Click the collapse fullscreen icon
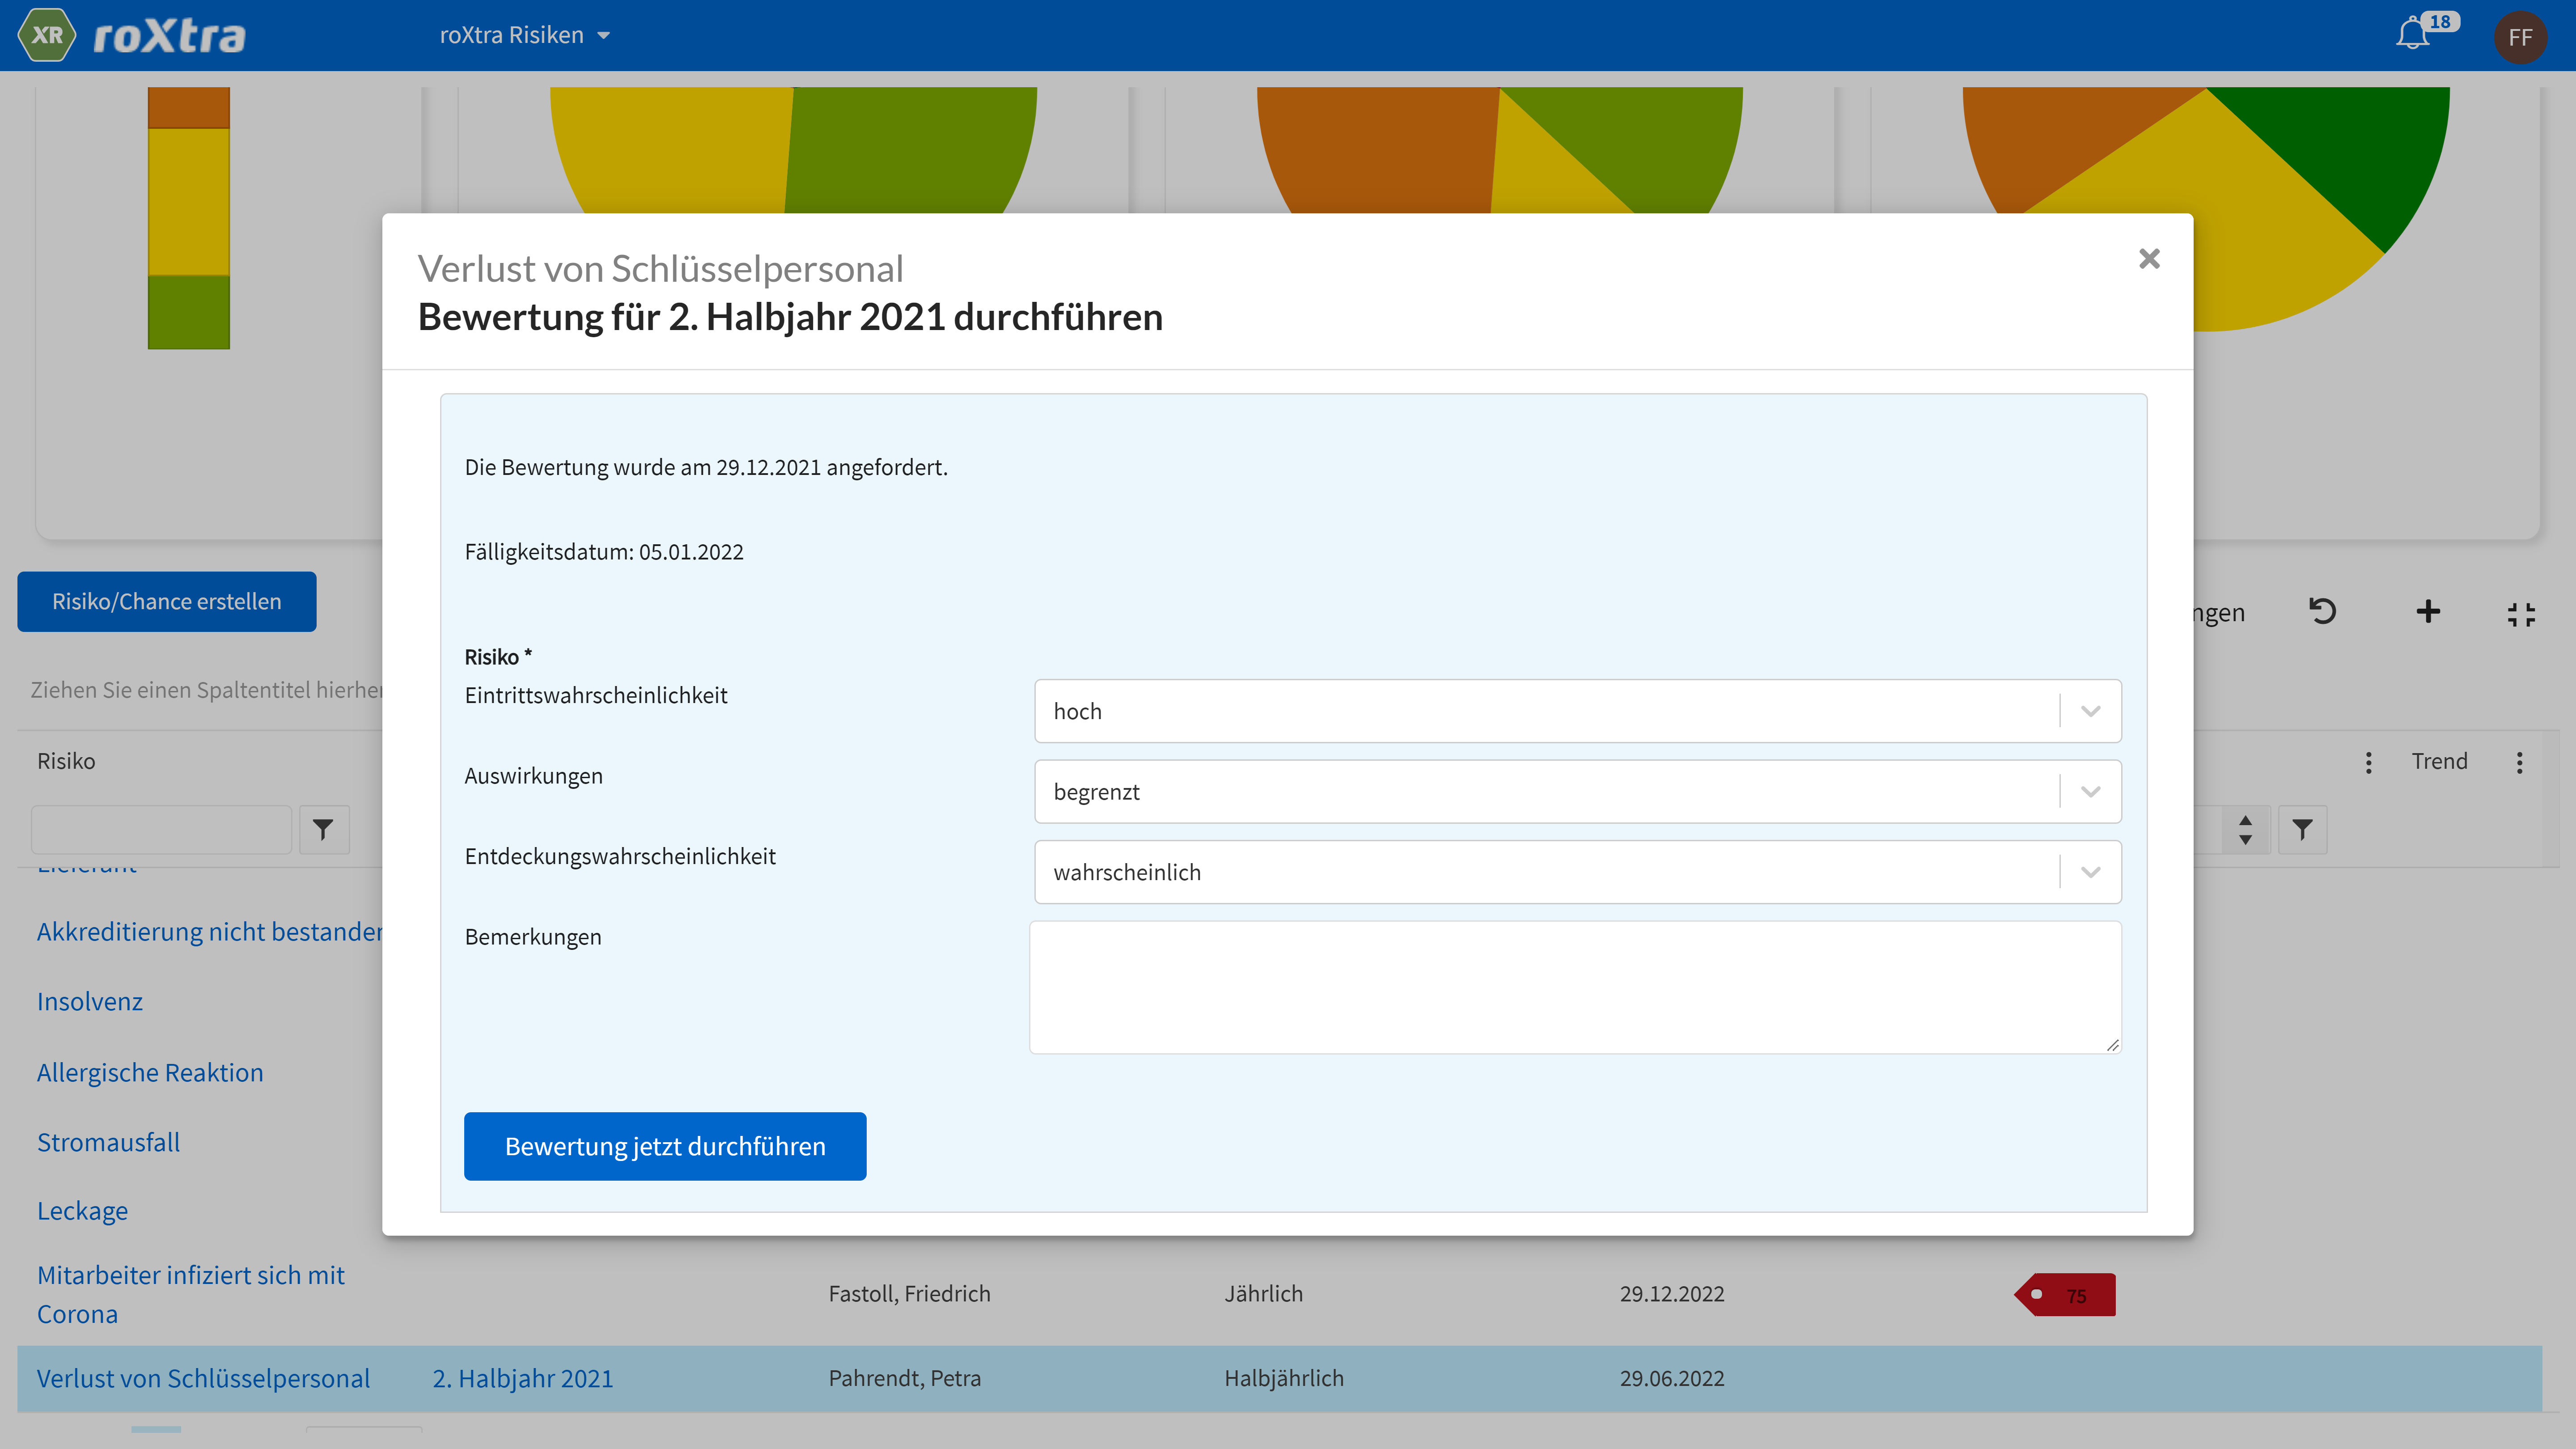Screen dimensions: 2576x1449 pos(2521,614)
